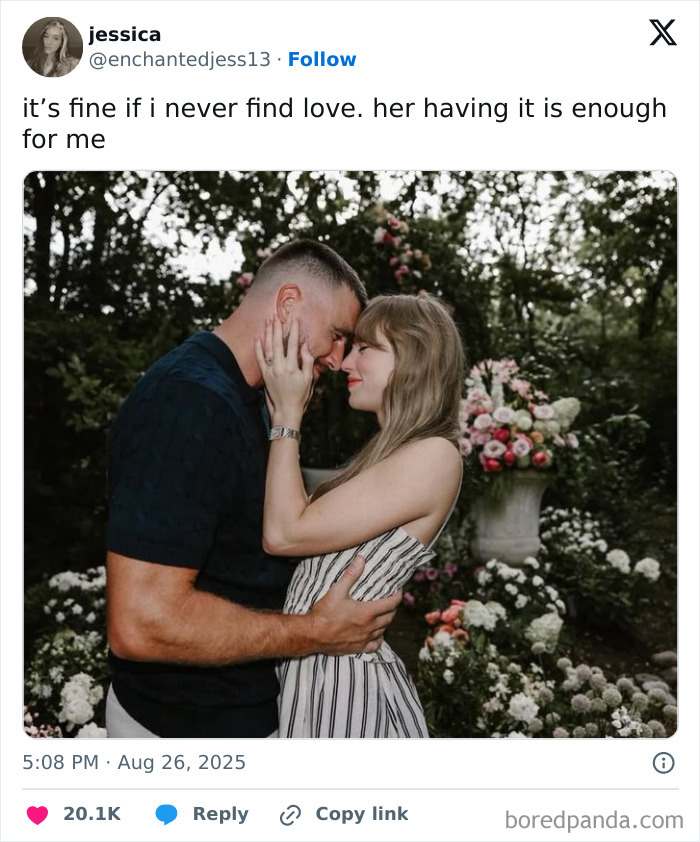Click the white flower urn in the photo
700x842 pixels.
click(x=509, y=517)
